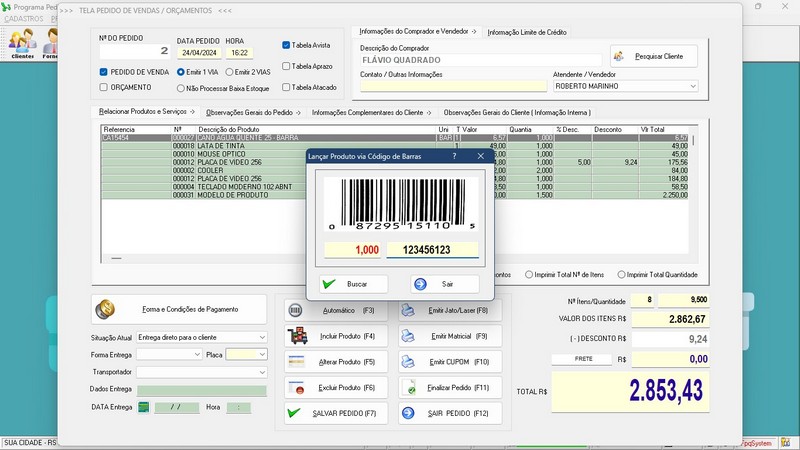Select the COOLER product row

(x=395, y=170)
